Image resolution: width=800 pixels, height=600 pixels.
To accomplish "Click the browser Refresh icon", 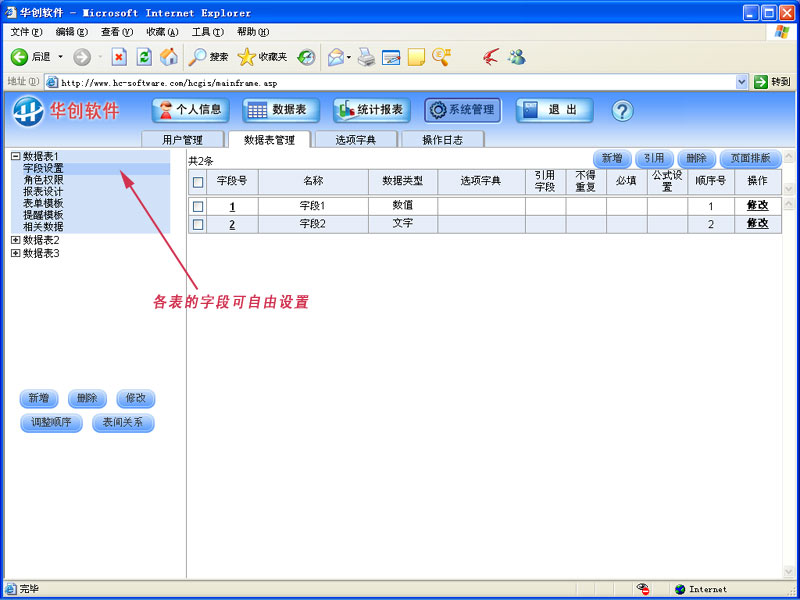I will click(144, 57).
